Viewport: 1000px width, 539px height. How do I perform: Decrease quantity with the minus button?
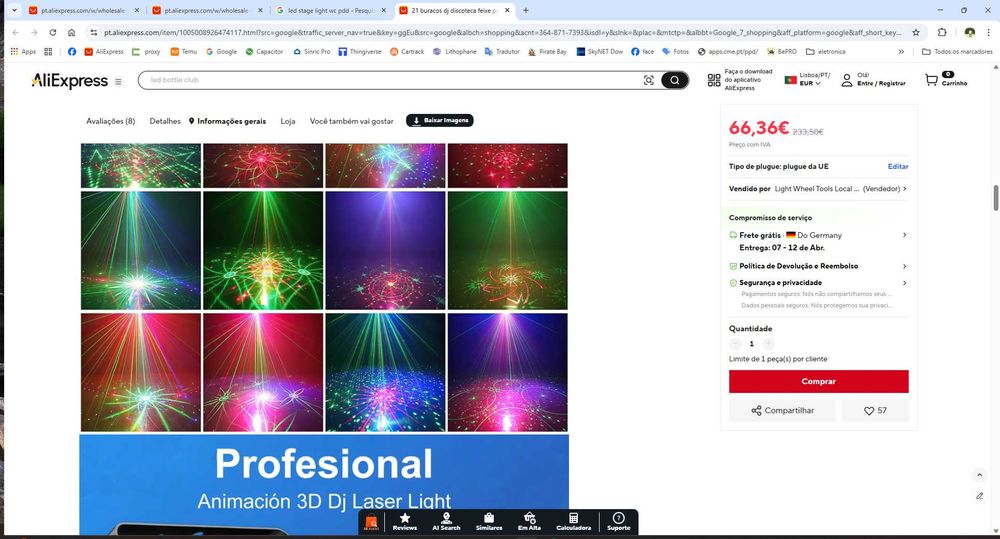click(x=735, y=344)
